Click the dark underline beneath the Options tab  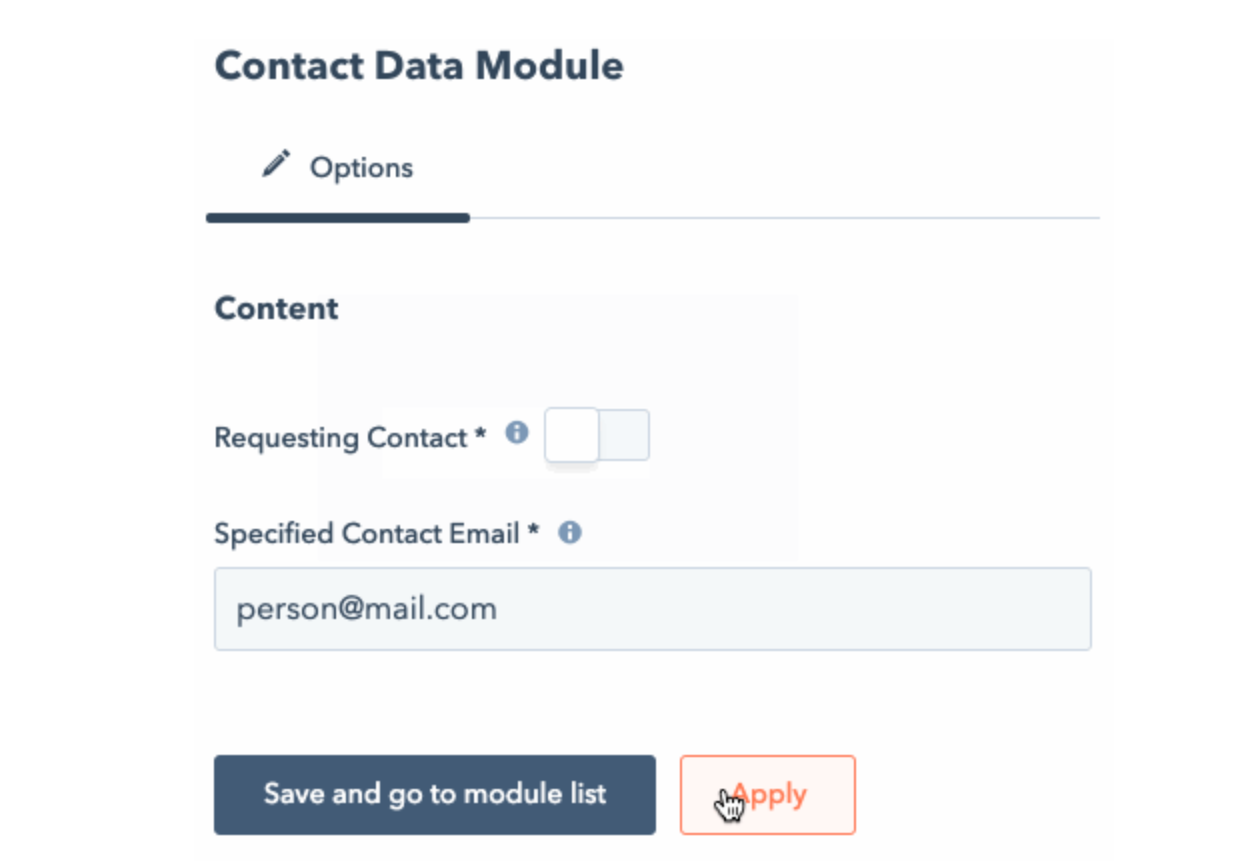click(x=338, y=218)
